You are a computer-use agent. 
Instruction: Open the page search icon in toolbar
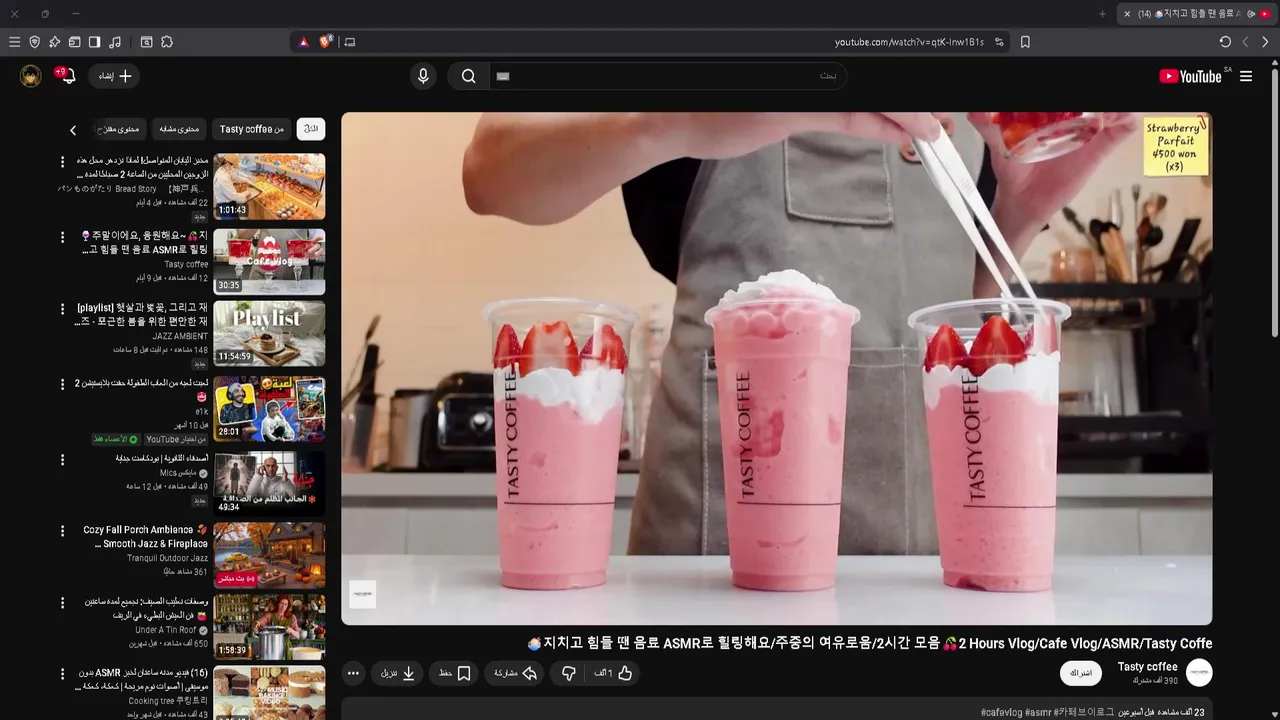(146, 42)
